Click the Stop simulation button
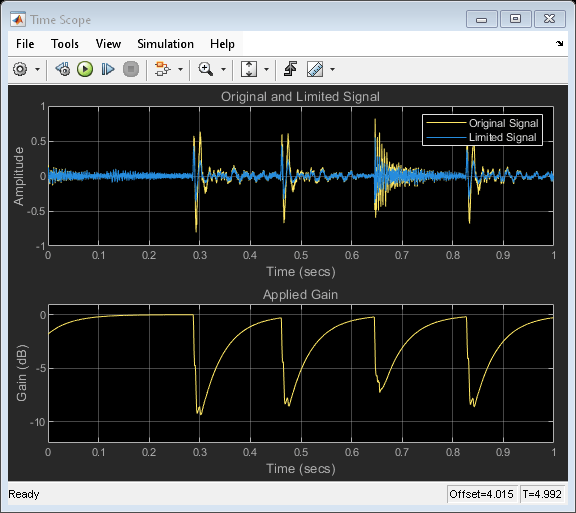Screen dimensions: 576x513 131,69
